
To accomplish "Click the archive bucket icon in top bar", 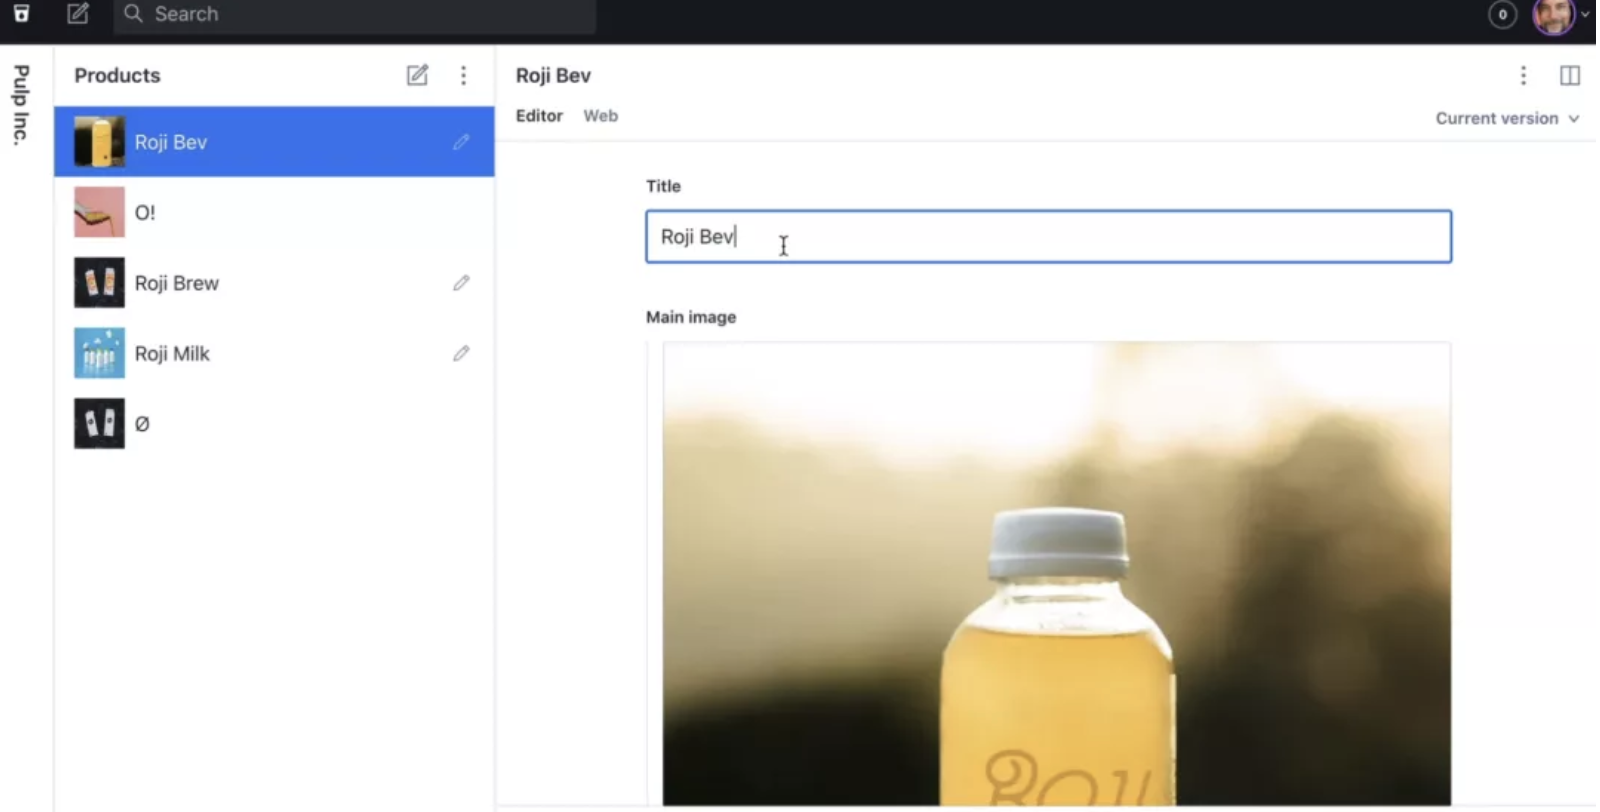I will [21, 13].
